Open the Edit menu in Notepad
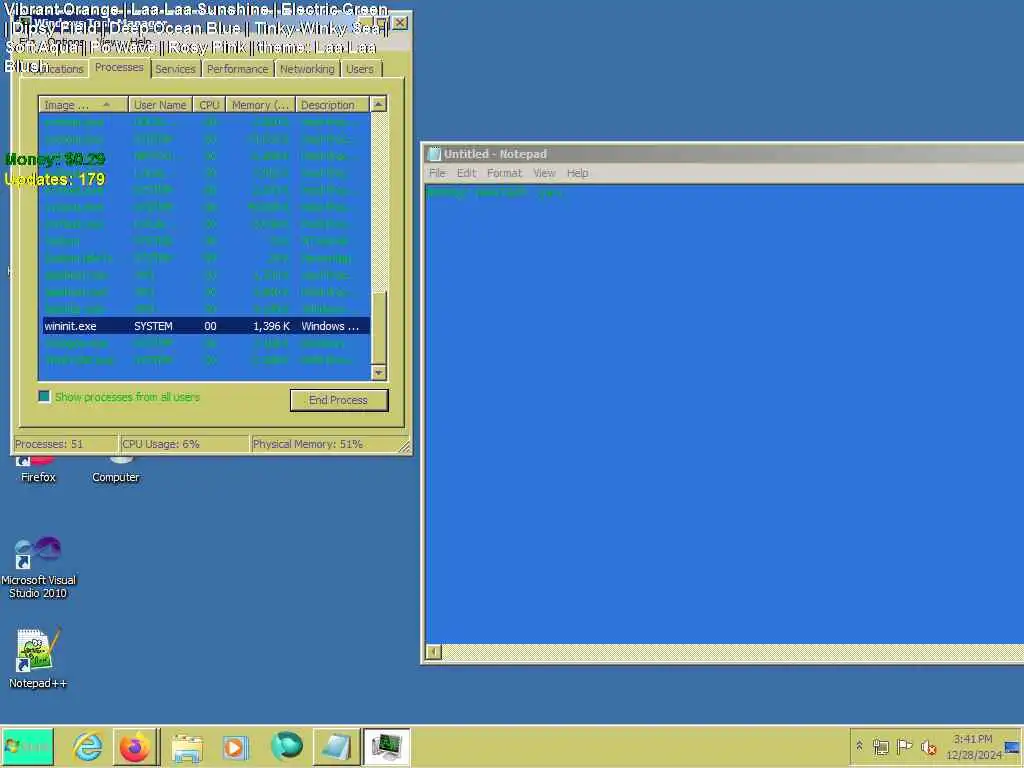The height and width of the screenshot is (768, 1024). click(466, 173)
